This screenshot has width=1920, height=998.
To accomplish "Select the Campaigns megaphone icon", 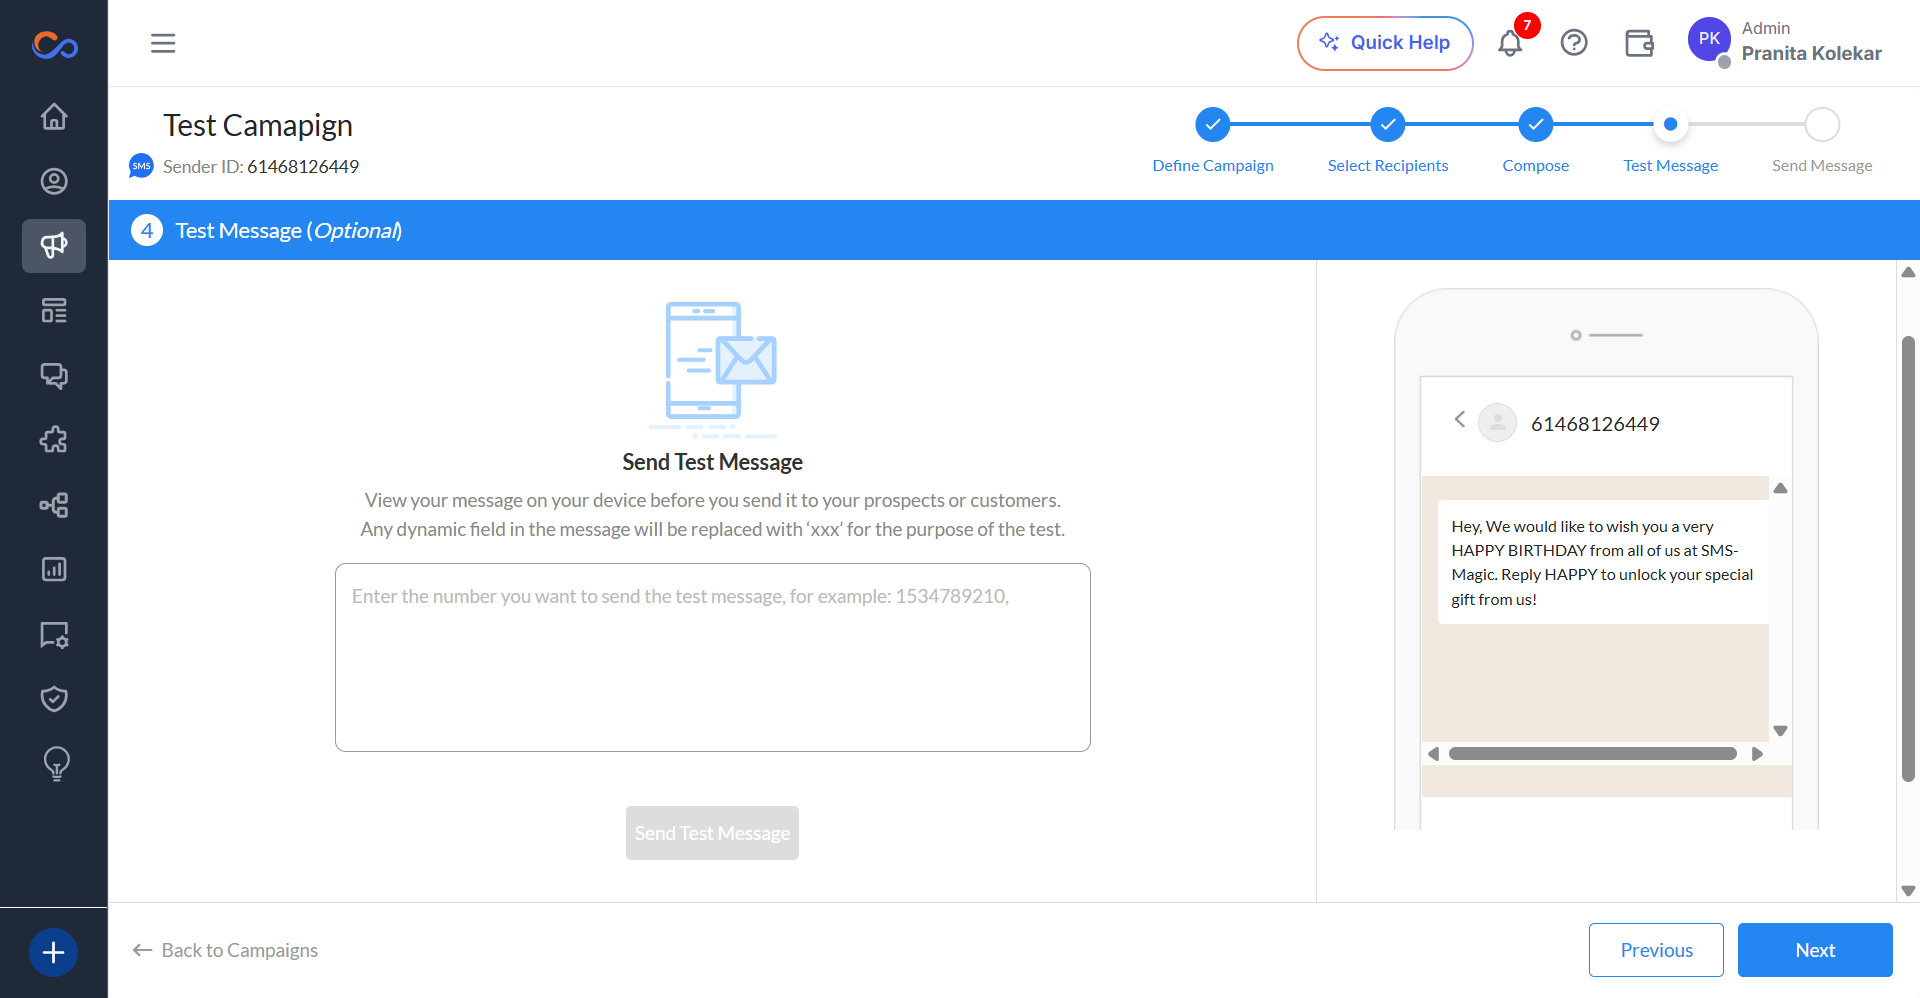I will 54,246.
